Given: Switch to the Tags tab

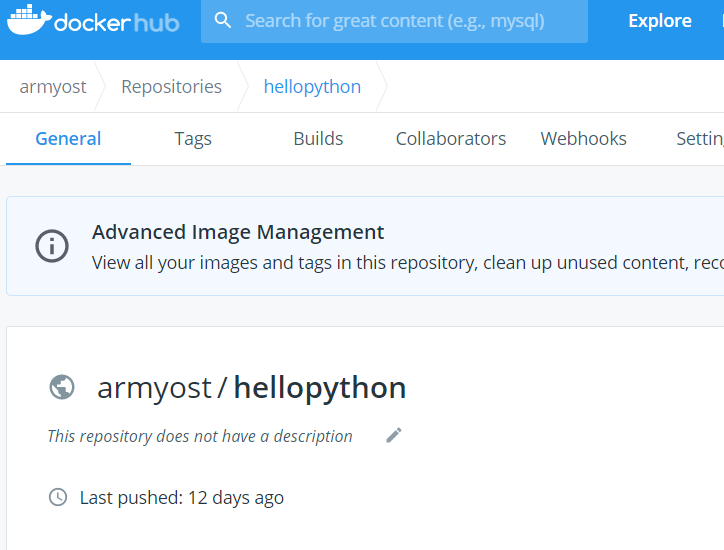Looking at the screenshot, I should (x=193, y=139).
